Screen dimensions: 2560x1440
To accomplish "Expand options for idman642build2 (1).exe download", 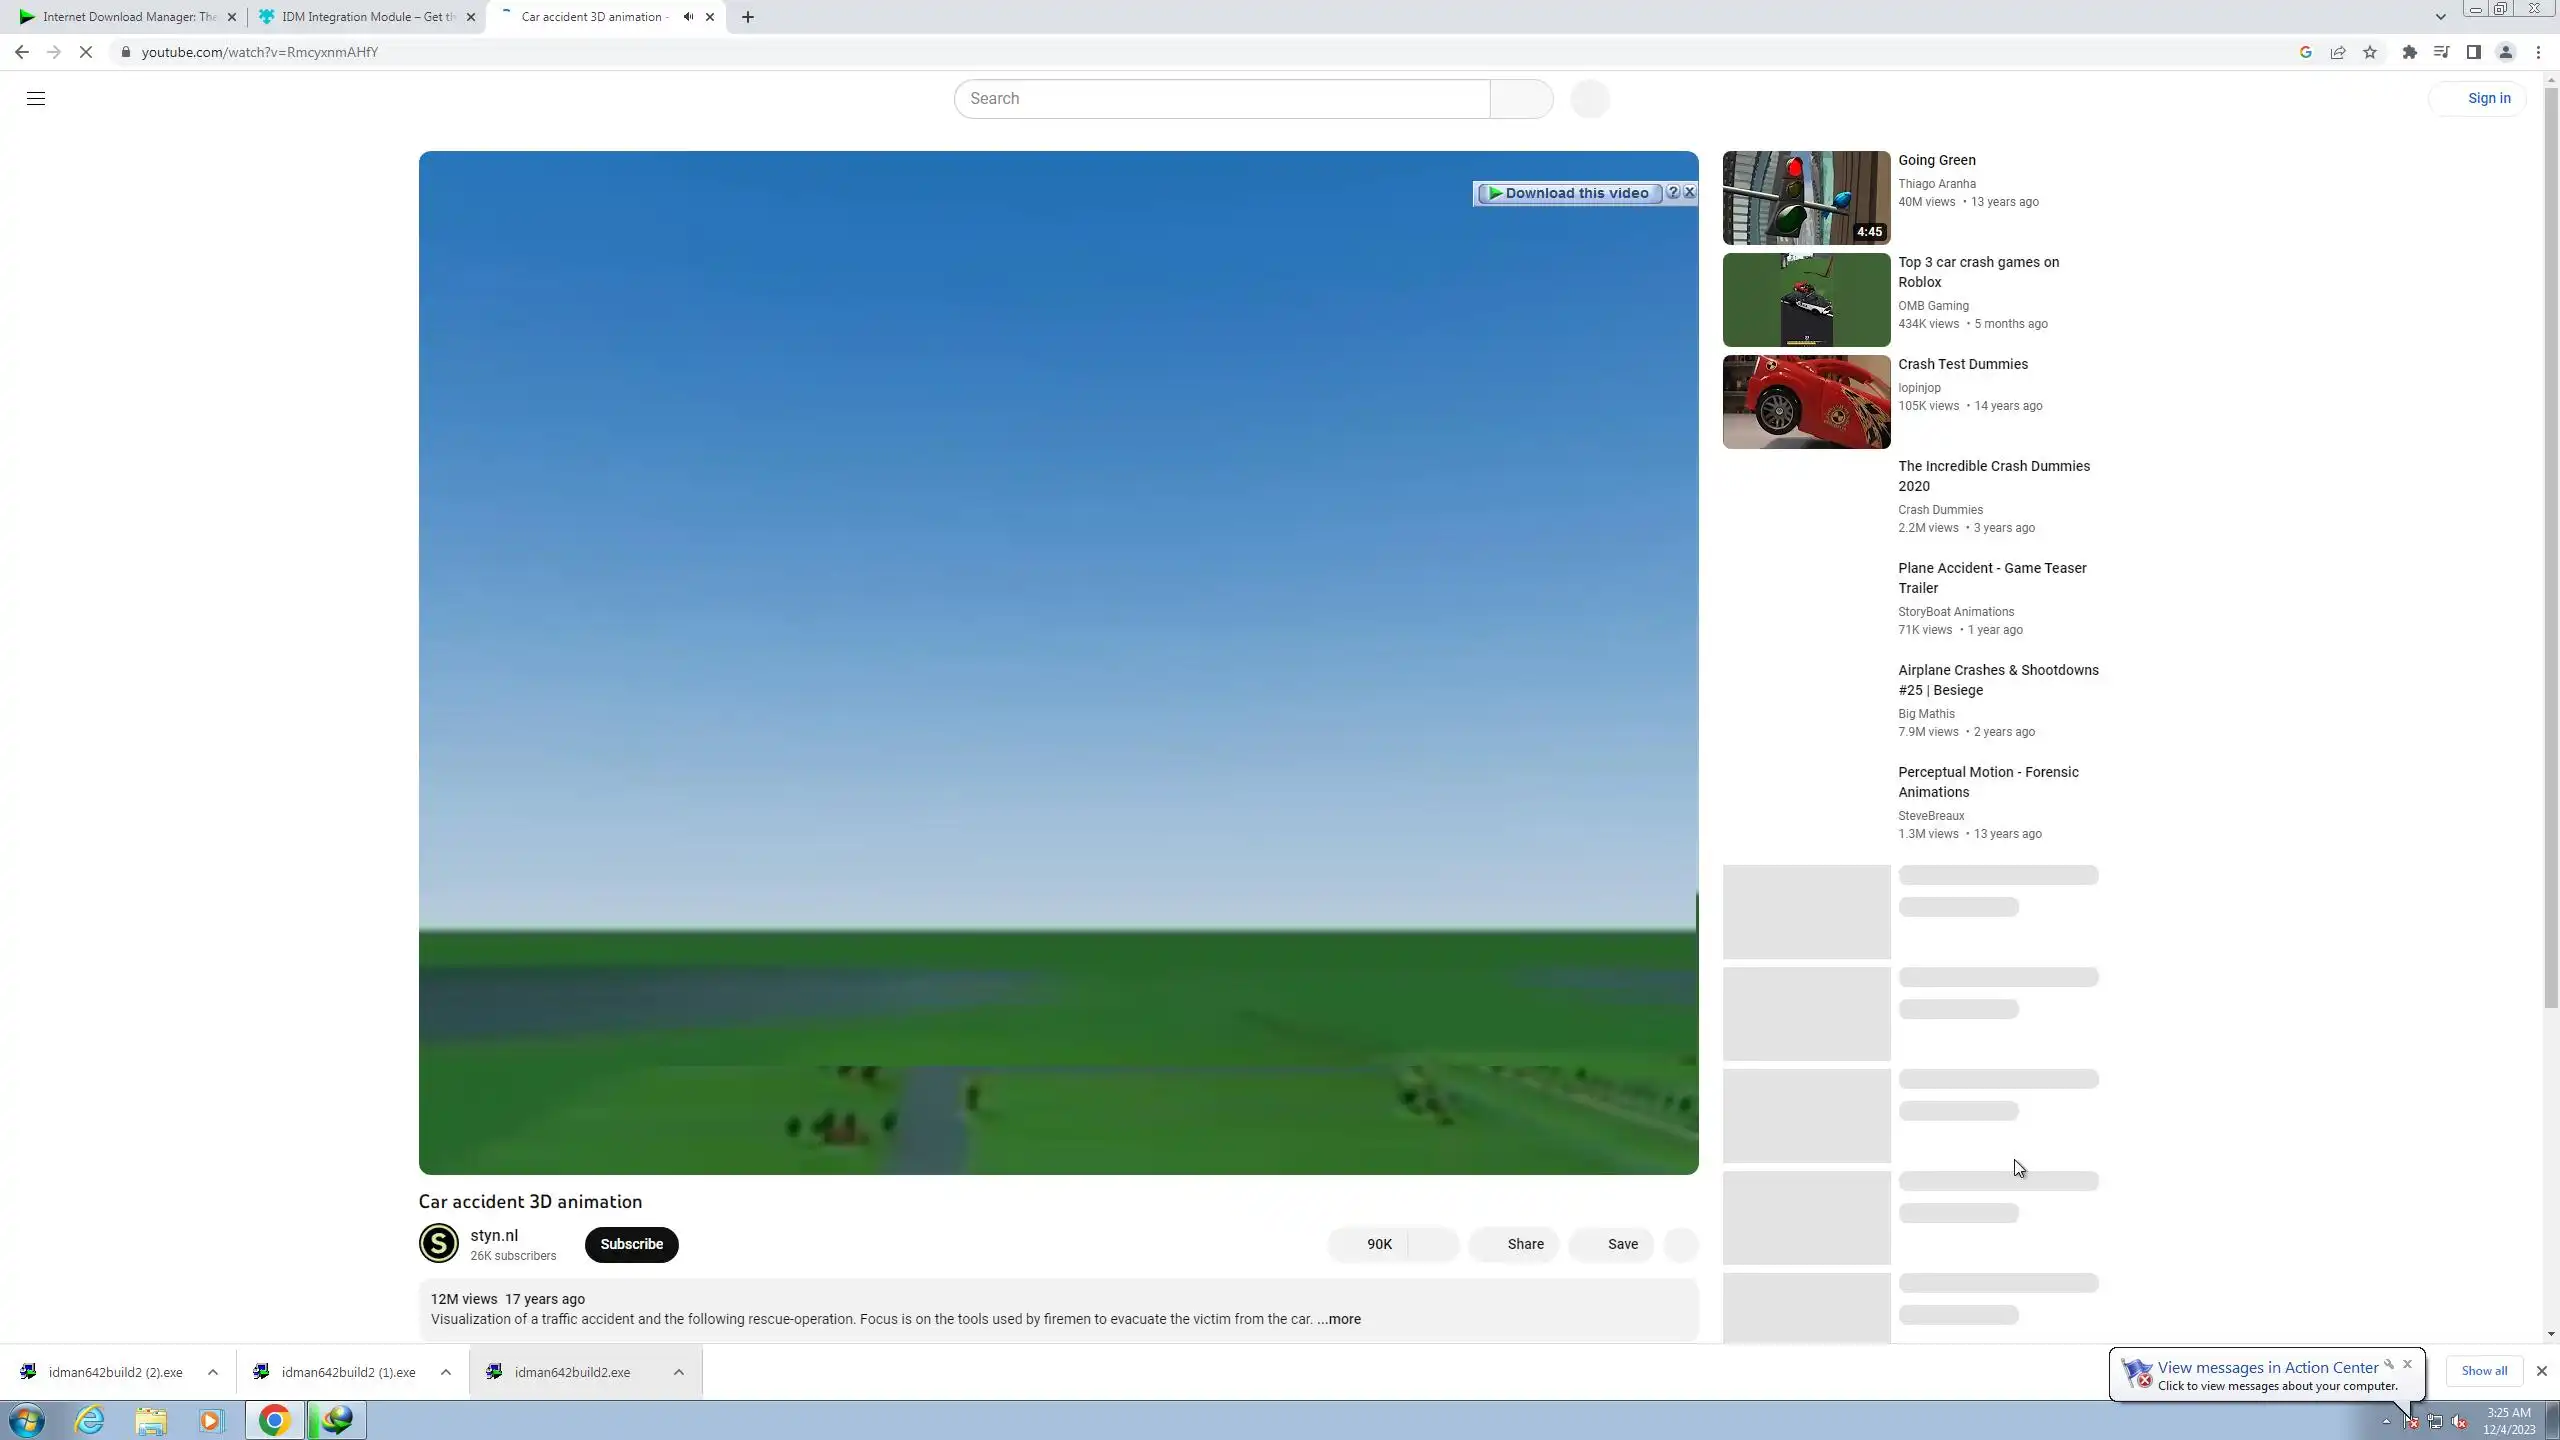I will coord(446,1372).
